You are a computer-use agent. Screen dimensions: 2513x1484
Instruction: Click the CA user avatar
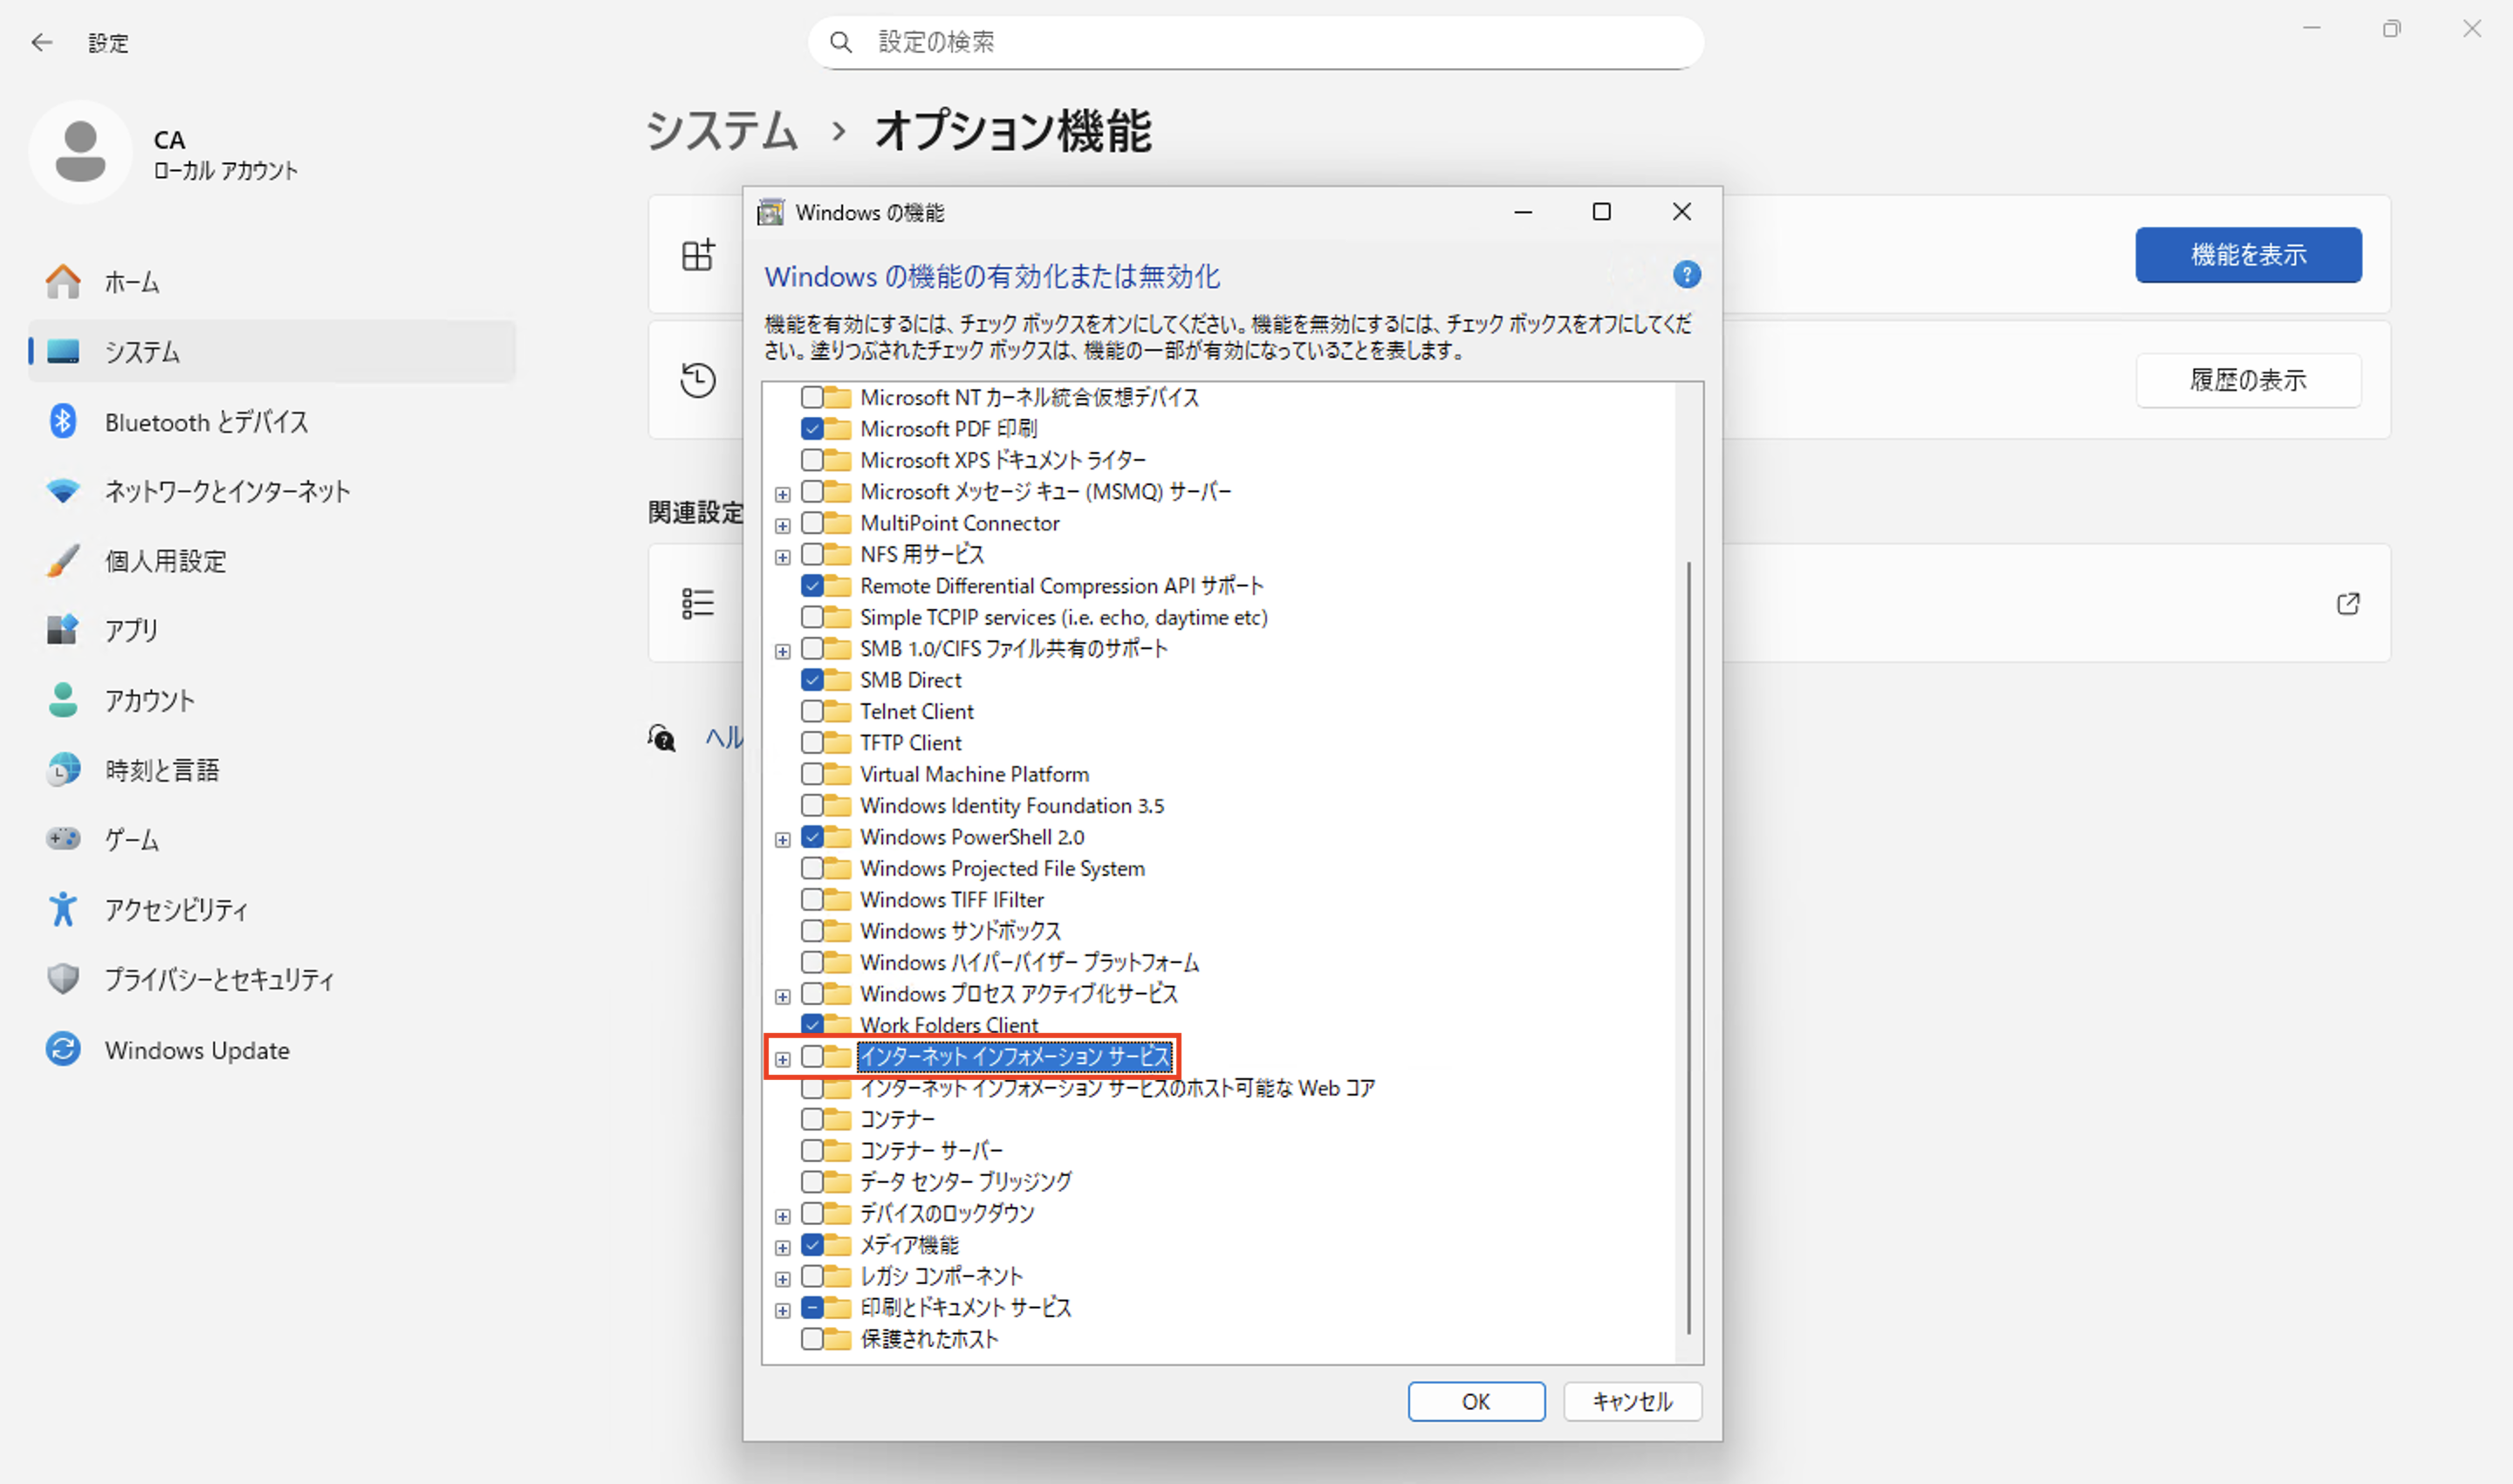80,152
